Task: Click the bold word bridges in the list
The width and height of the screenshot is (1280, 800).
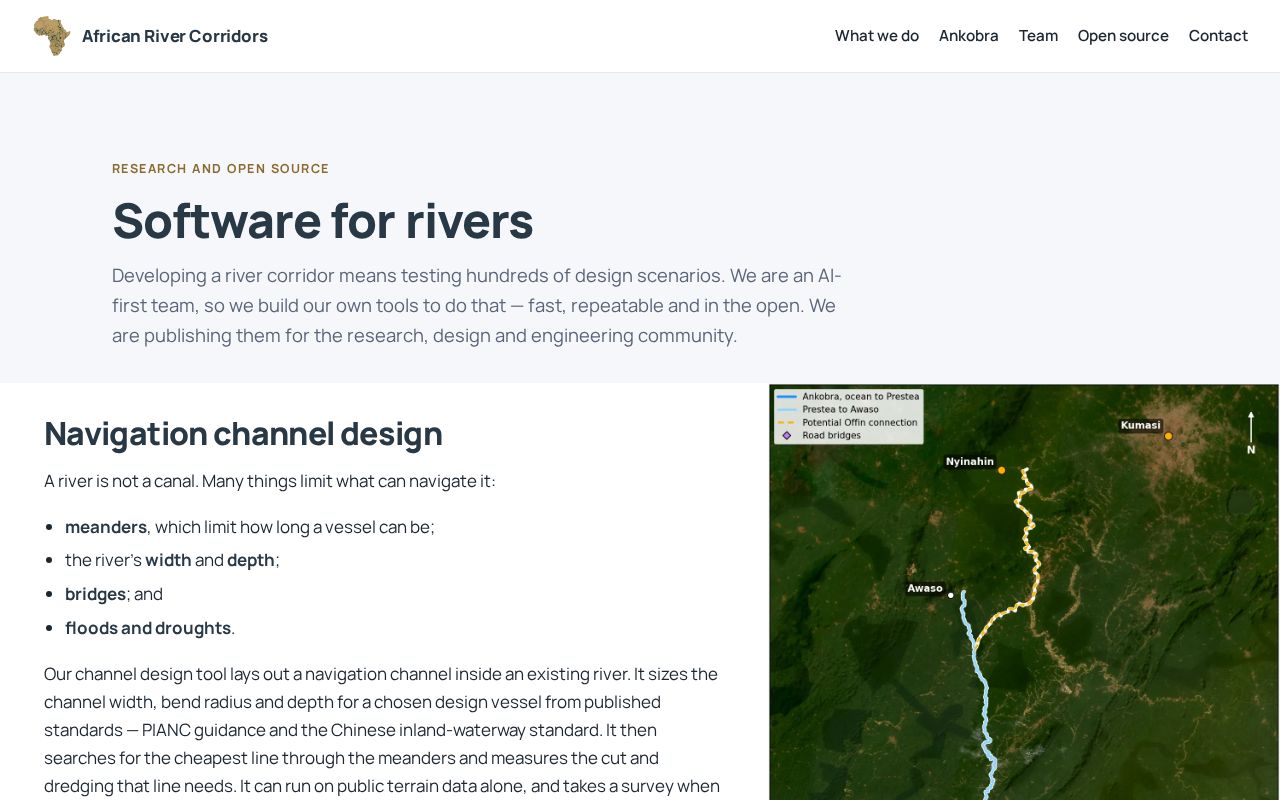Action: [95, 594]
